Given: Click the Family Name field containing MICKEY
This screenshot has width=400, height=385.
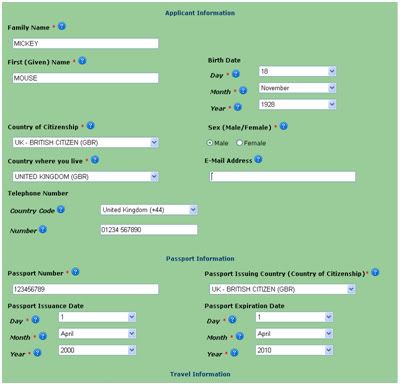Looking at the screenshot, I should click(x=86, y=43).
